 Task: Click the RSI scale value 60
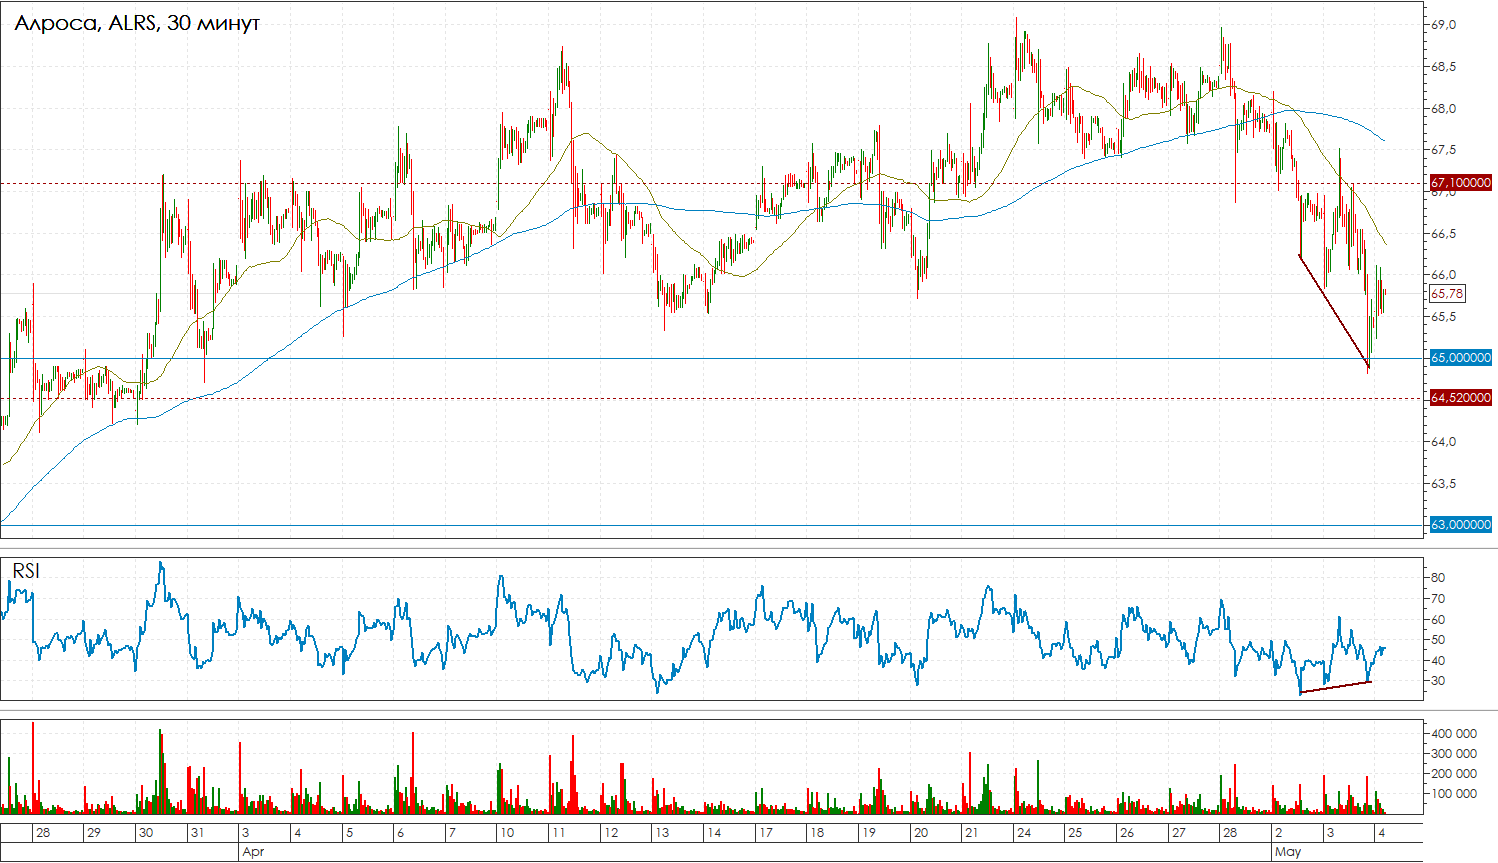point(1438,620)
